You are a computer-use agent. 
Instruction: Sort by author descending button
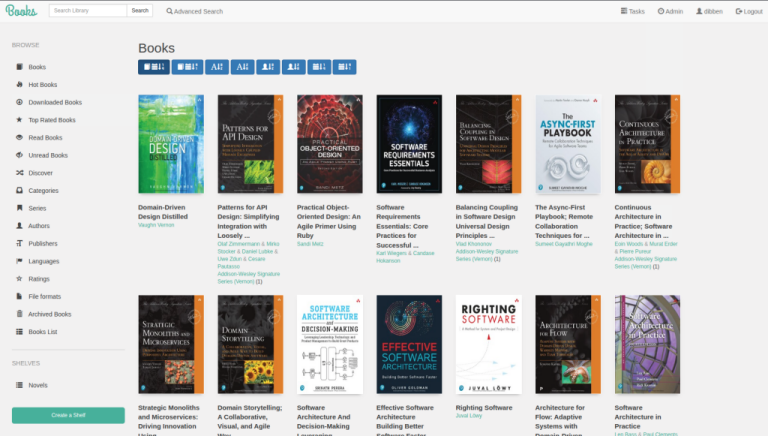pyautogui.click(x=293, y=67)
